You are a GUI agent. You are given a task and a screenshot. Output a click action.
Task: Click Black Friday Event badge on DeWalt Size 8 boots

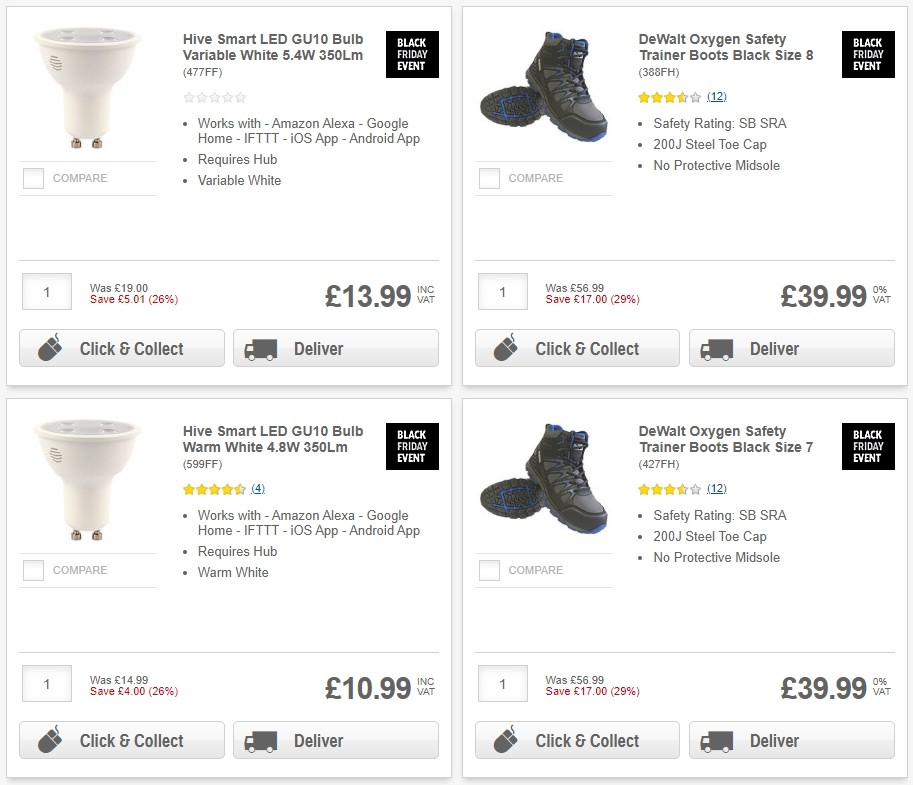pos(867,55)
